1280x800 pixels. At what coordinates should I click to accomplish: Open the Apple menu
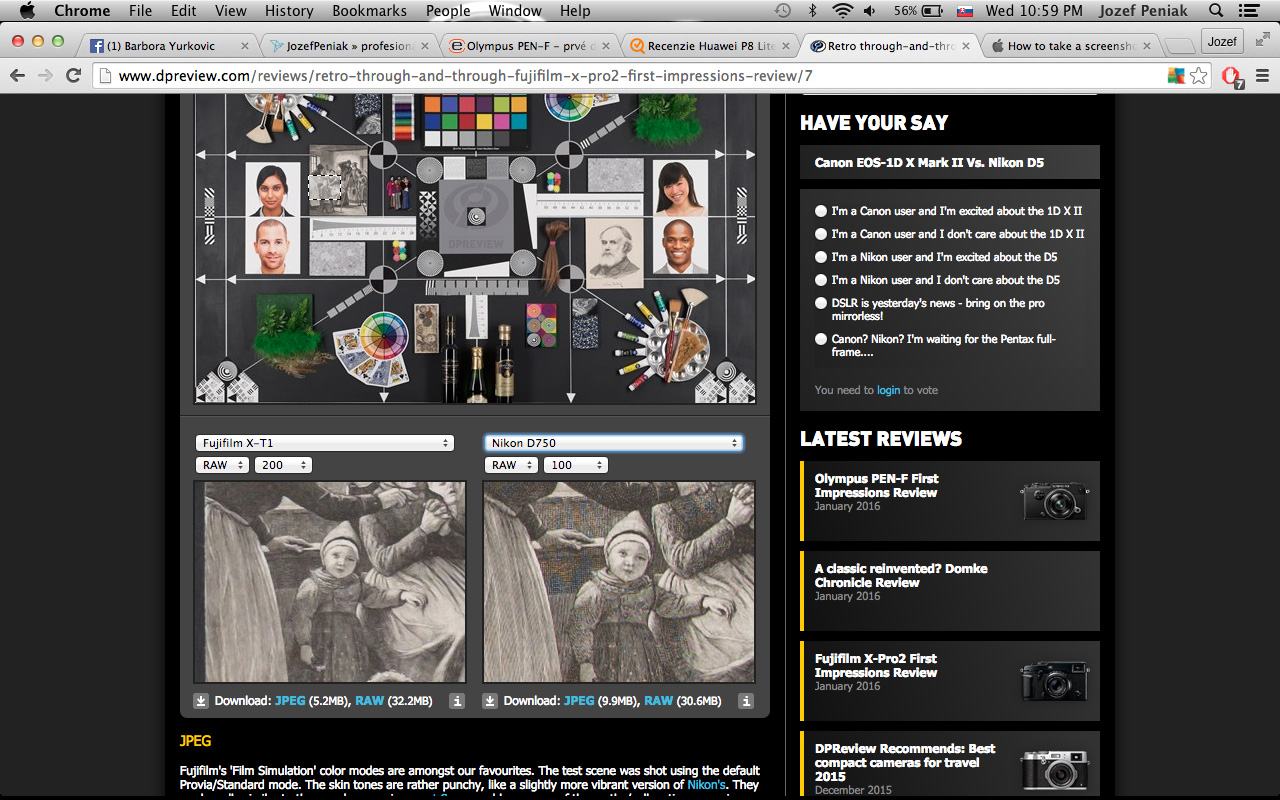27,11
